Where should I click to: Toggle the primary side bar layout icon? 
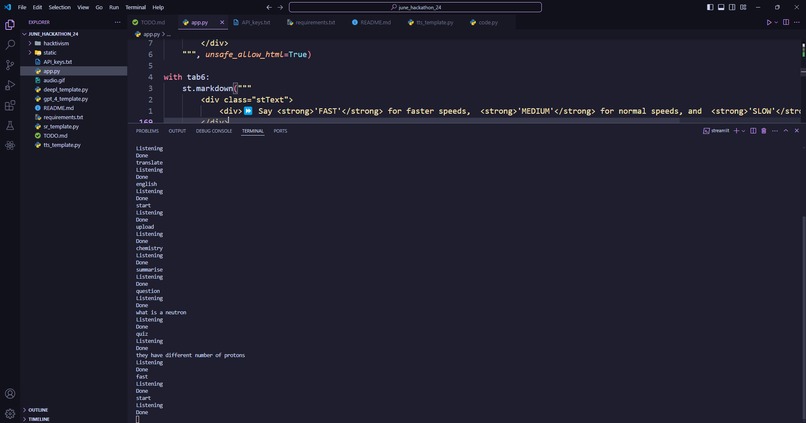[x=710, y=7]
